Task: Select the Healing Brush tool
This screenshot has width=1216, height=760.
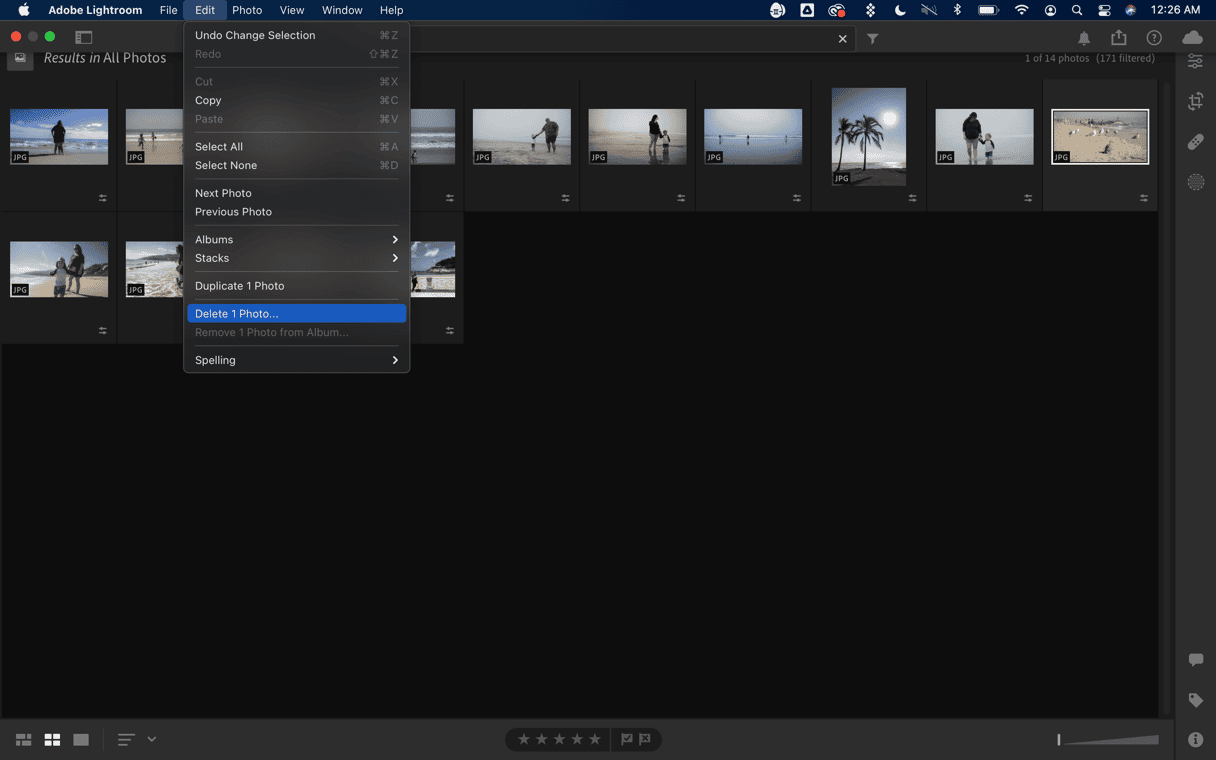Action: point(1195,142)
